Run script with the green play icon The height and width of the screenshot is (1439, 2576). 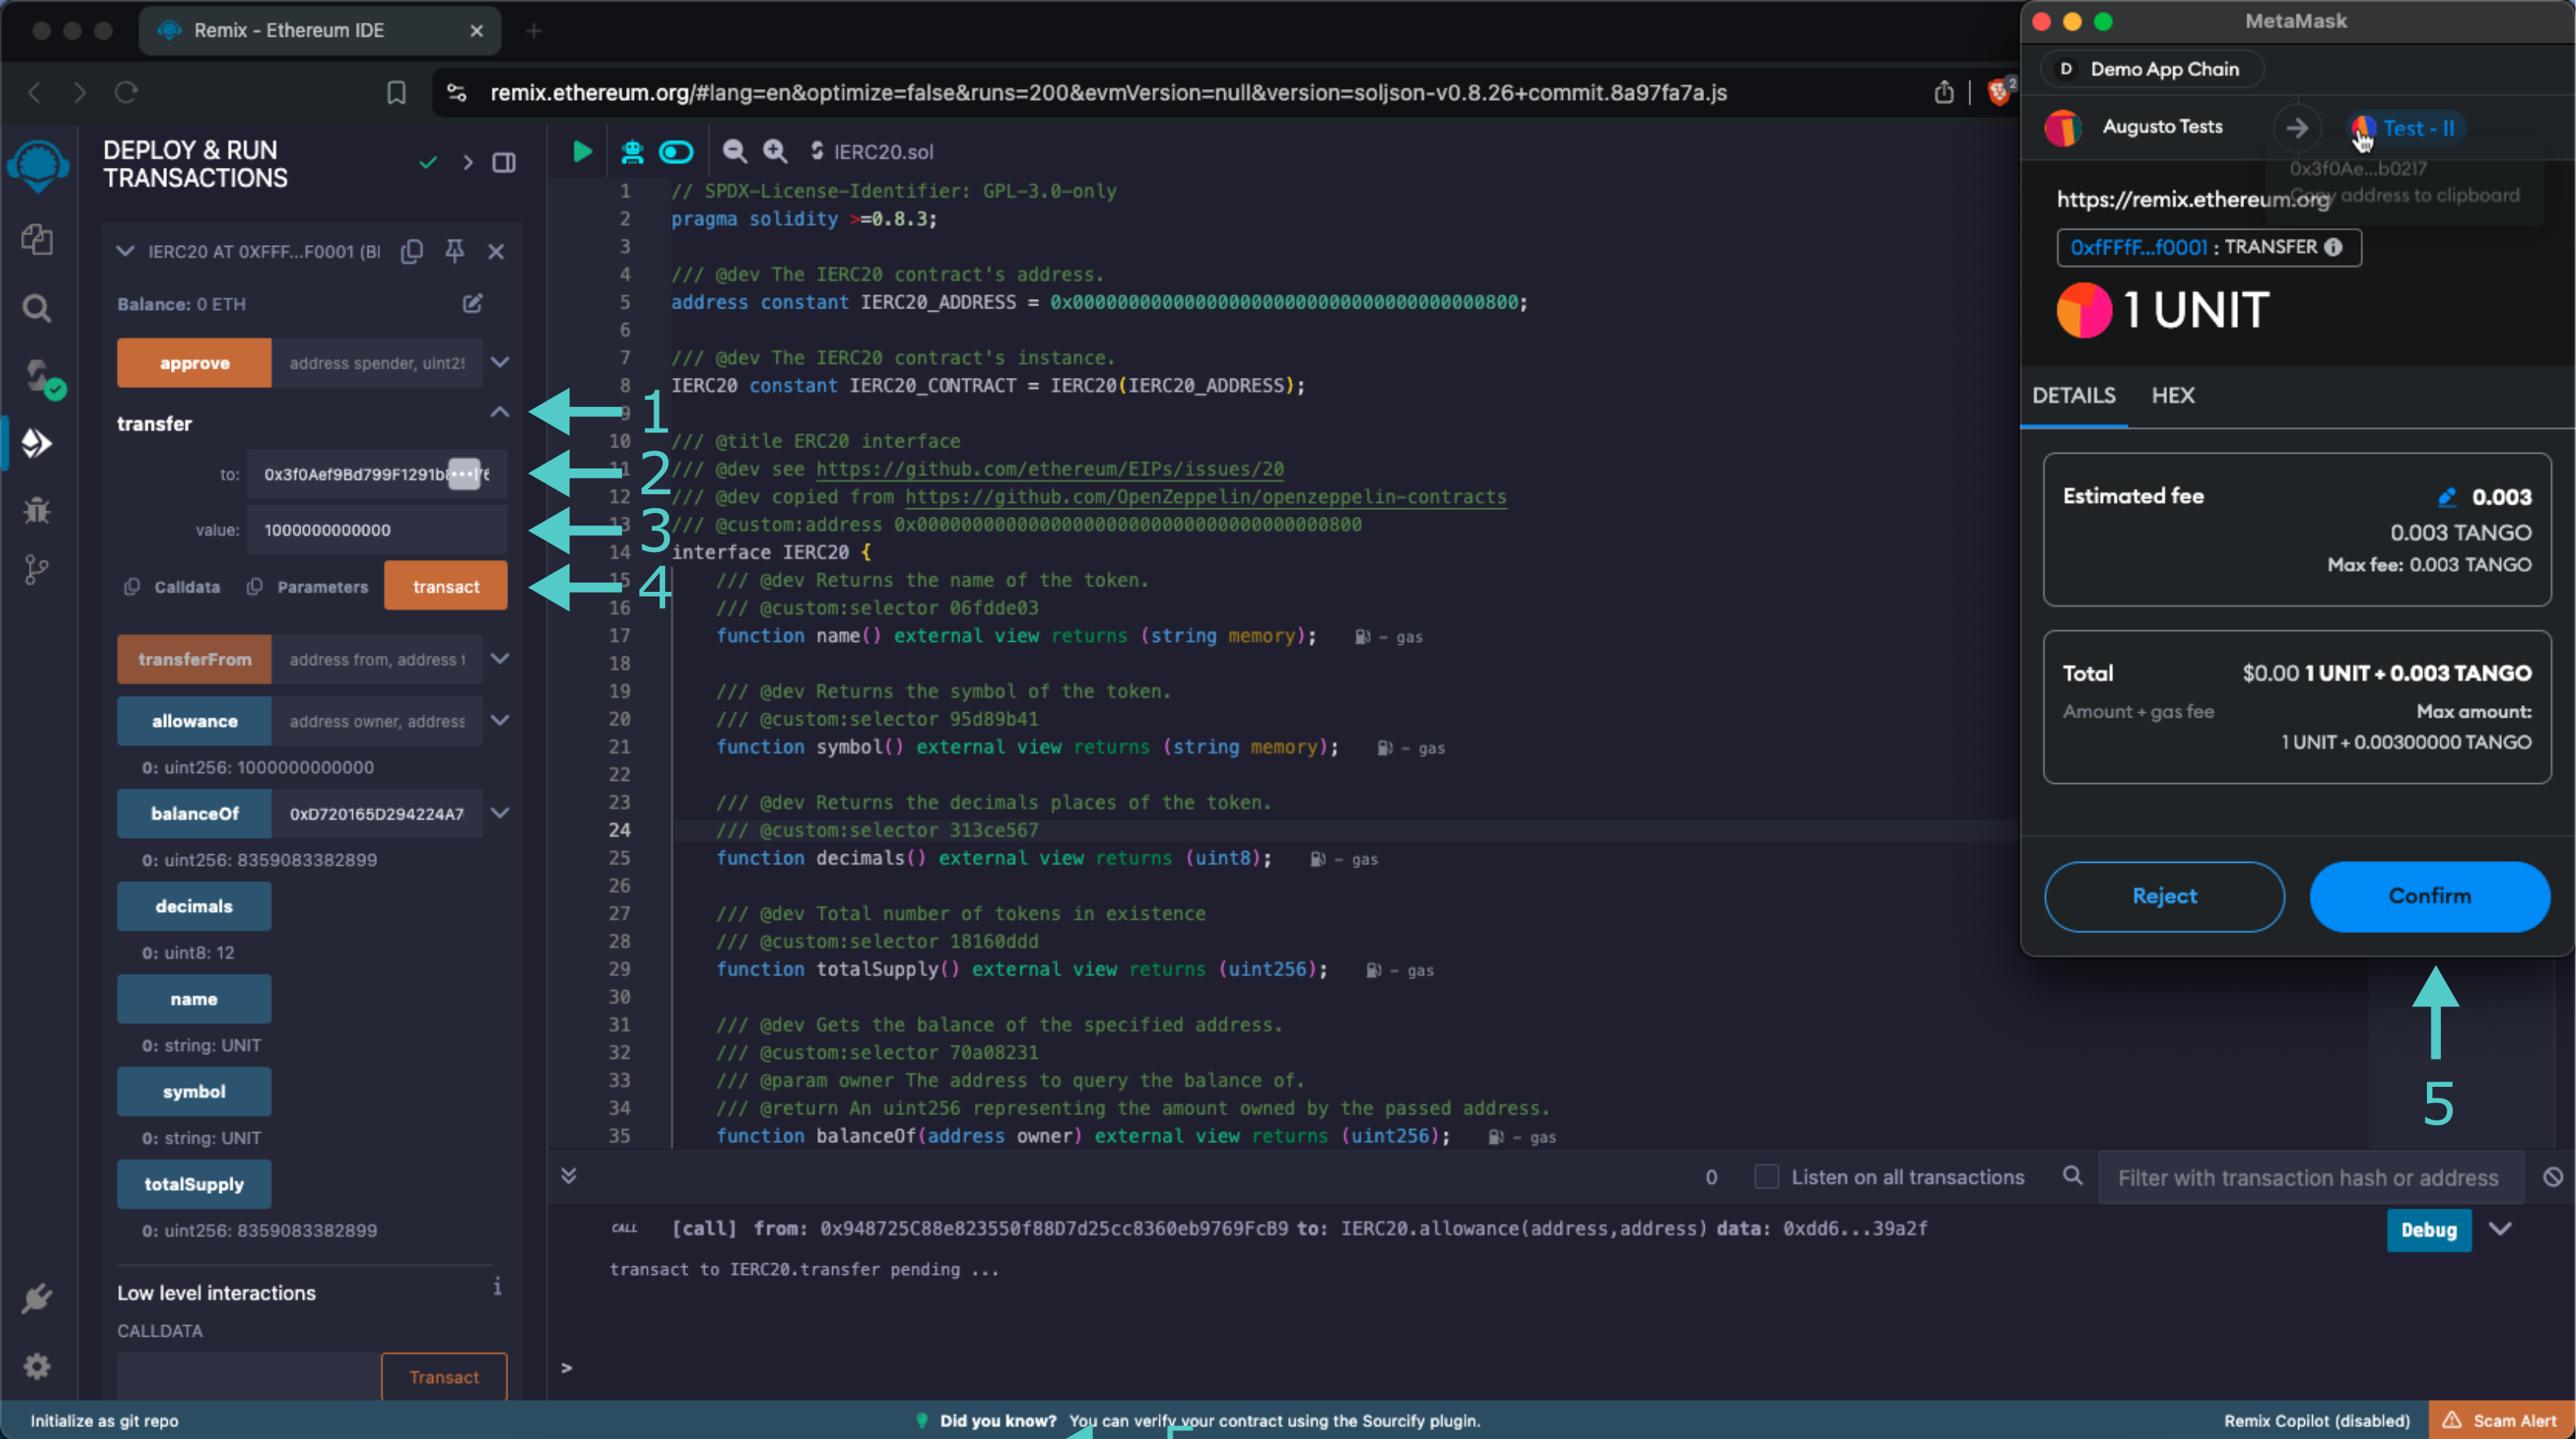[582, 151]
